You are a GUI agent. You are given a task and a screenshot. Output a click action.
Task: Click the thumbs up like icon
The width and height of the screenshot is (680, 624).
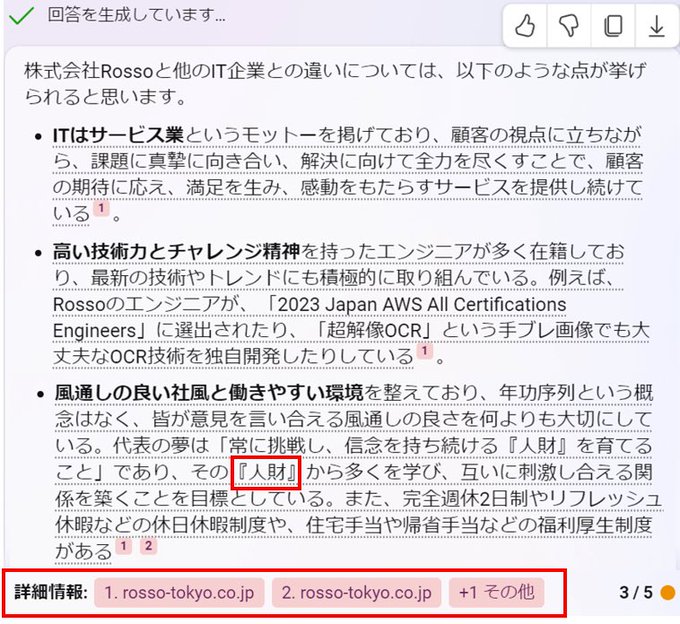coord(525,26)
